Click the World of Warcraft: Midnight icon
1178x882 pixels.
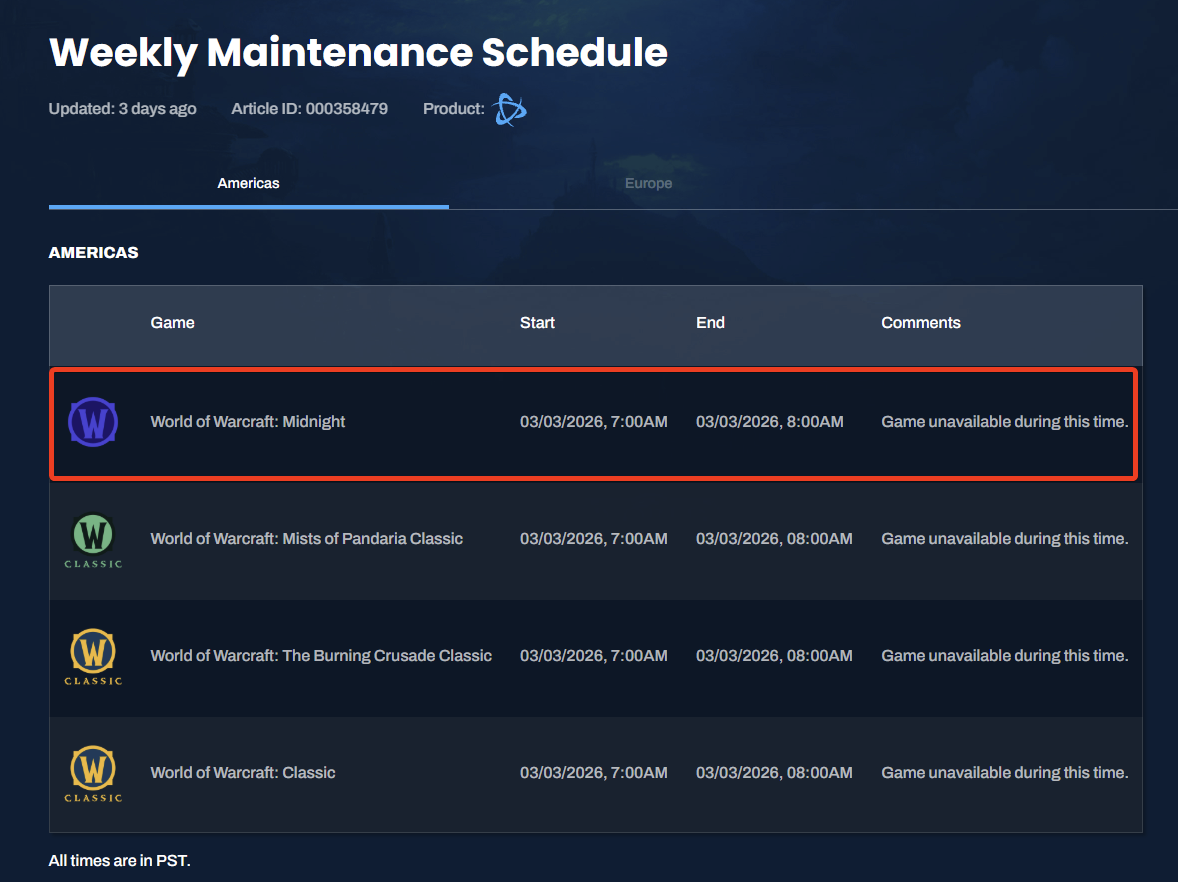click(x=93, y=422)
